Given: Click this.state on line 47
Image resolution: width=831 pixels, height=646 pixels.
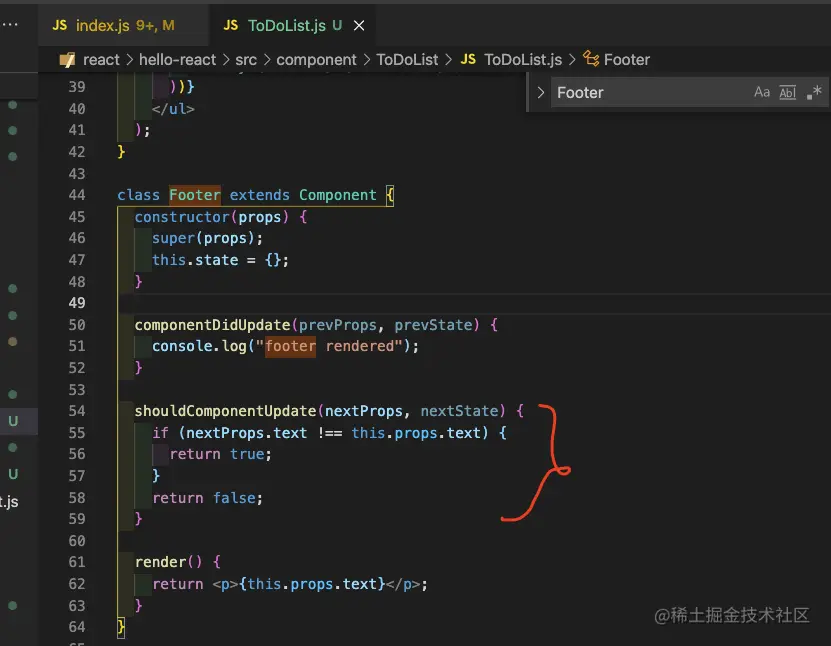Looking at the screenshot, I should pyautogui.click(x=195, y=260).
